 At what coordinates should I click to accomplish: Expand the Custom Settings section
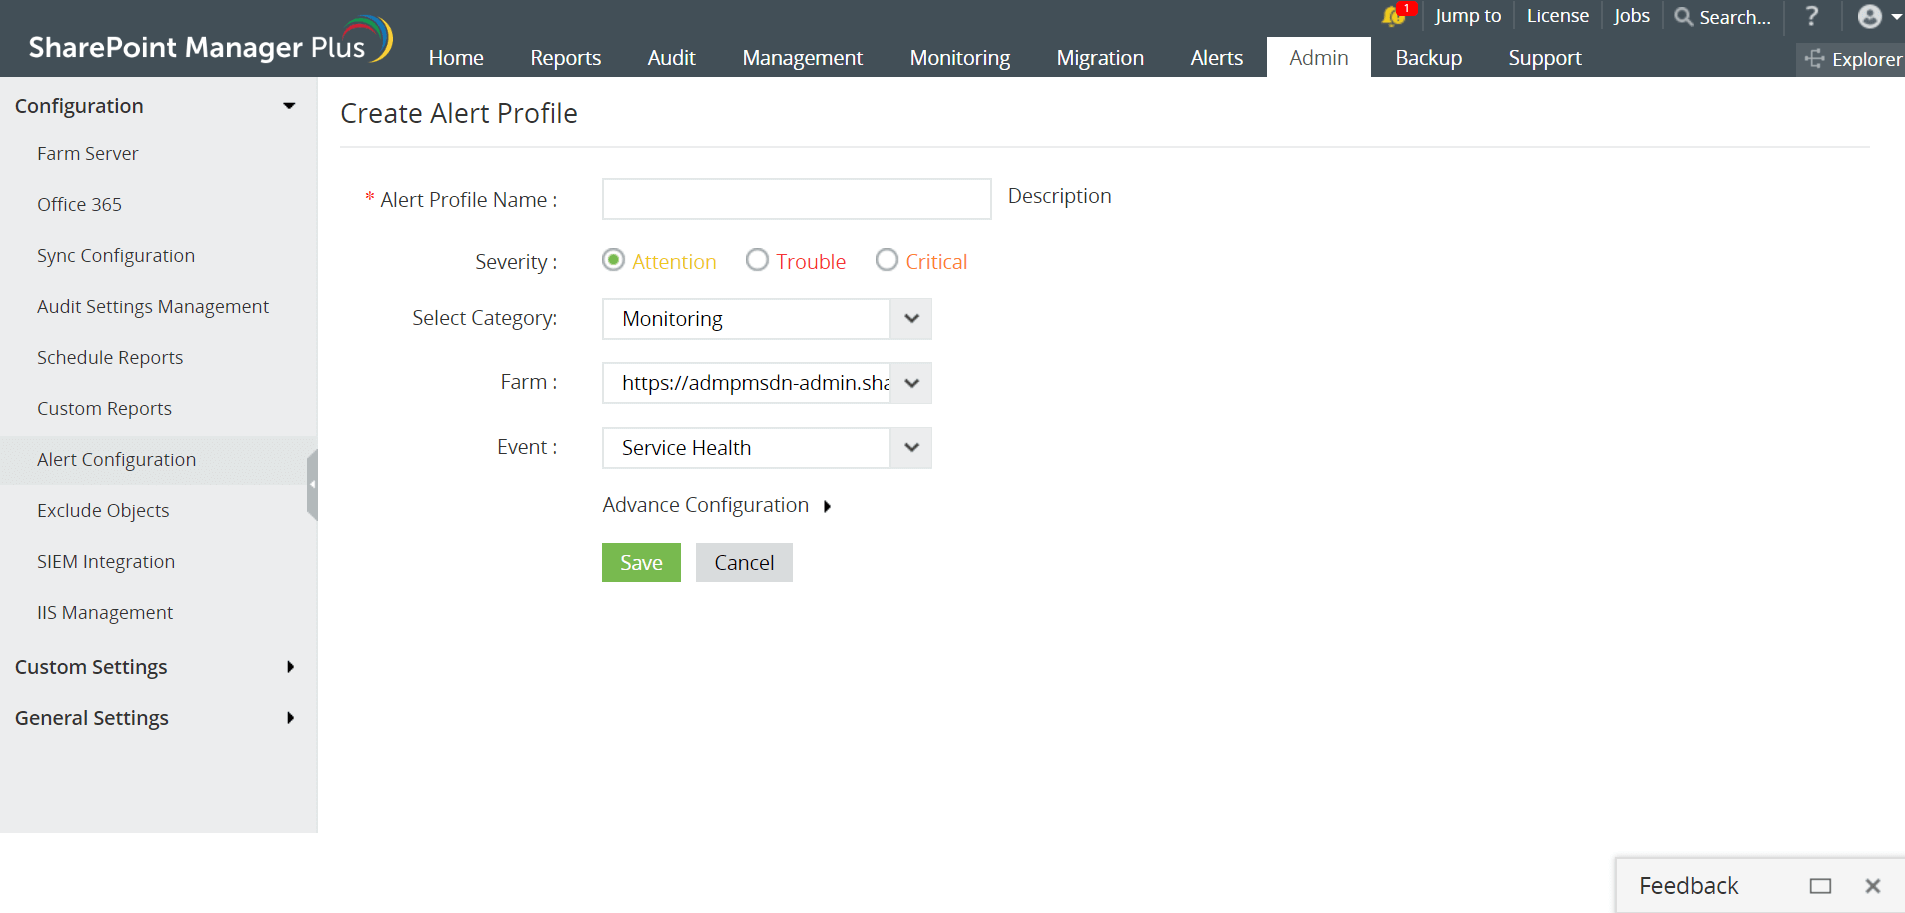coord(290,667)
